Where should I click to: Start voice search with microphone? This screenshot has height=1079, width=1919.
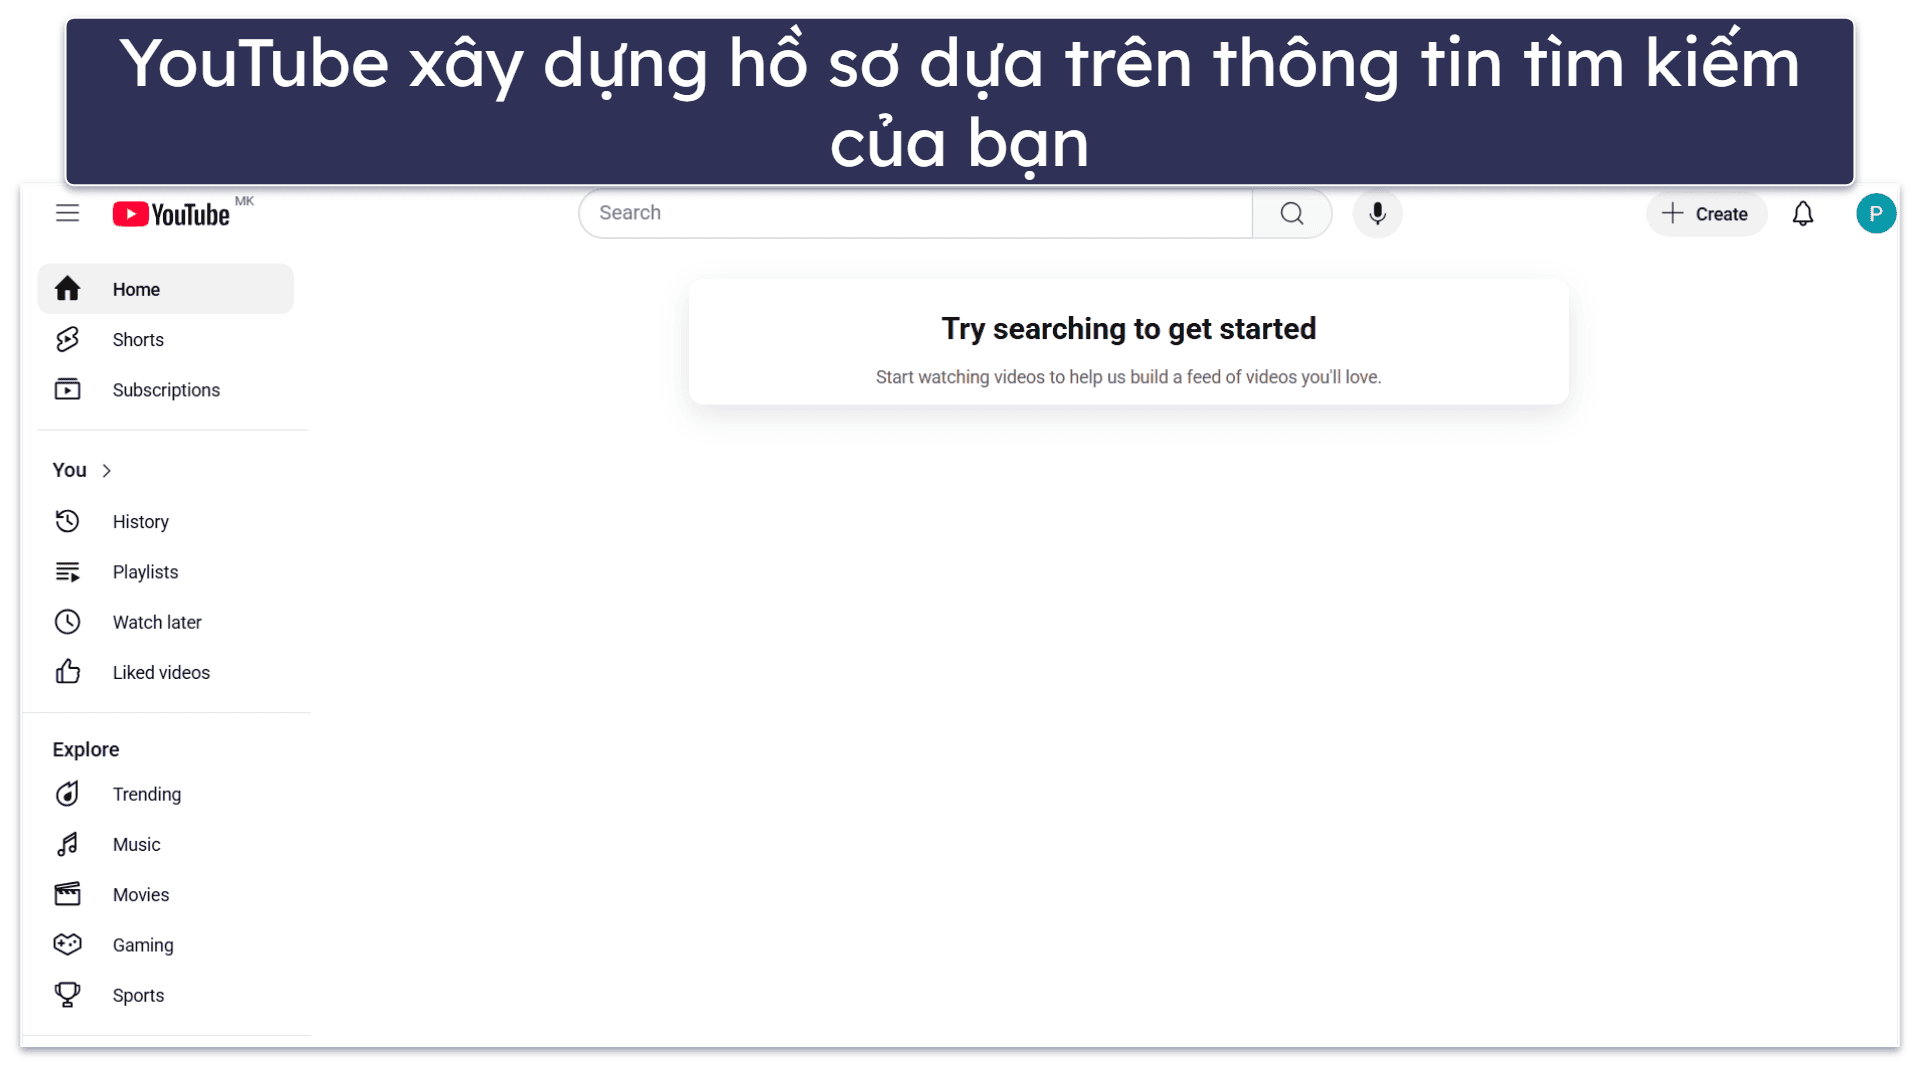tap(1377, 213)
